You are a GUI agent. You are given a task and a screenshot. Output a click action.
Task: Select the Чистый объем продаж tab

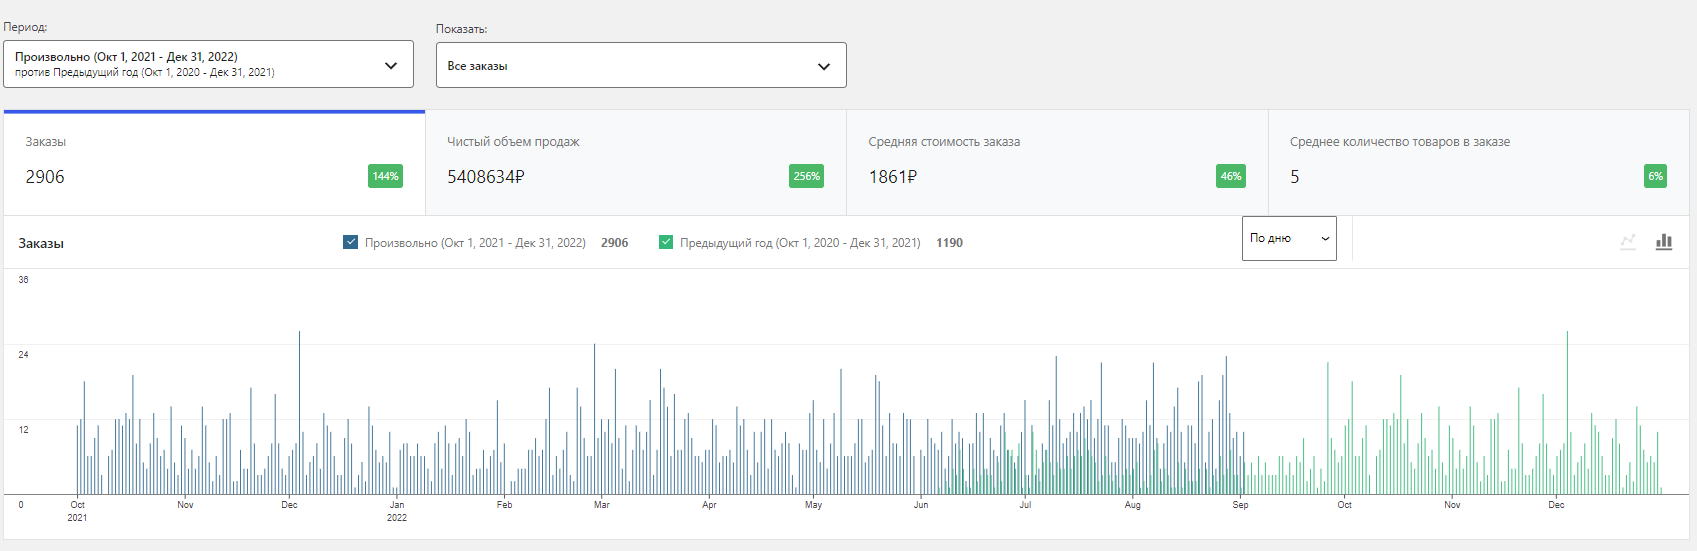pos(636,163)
